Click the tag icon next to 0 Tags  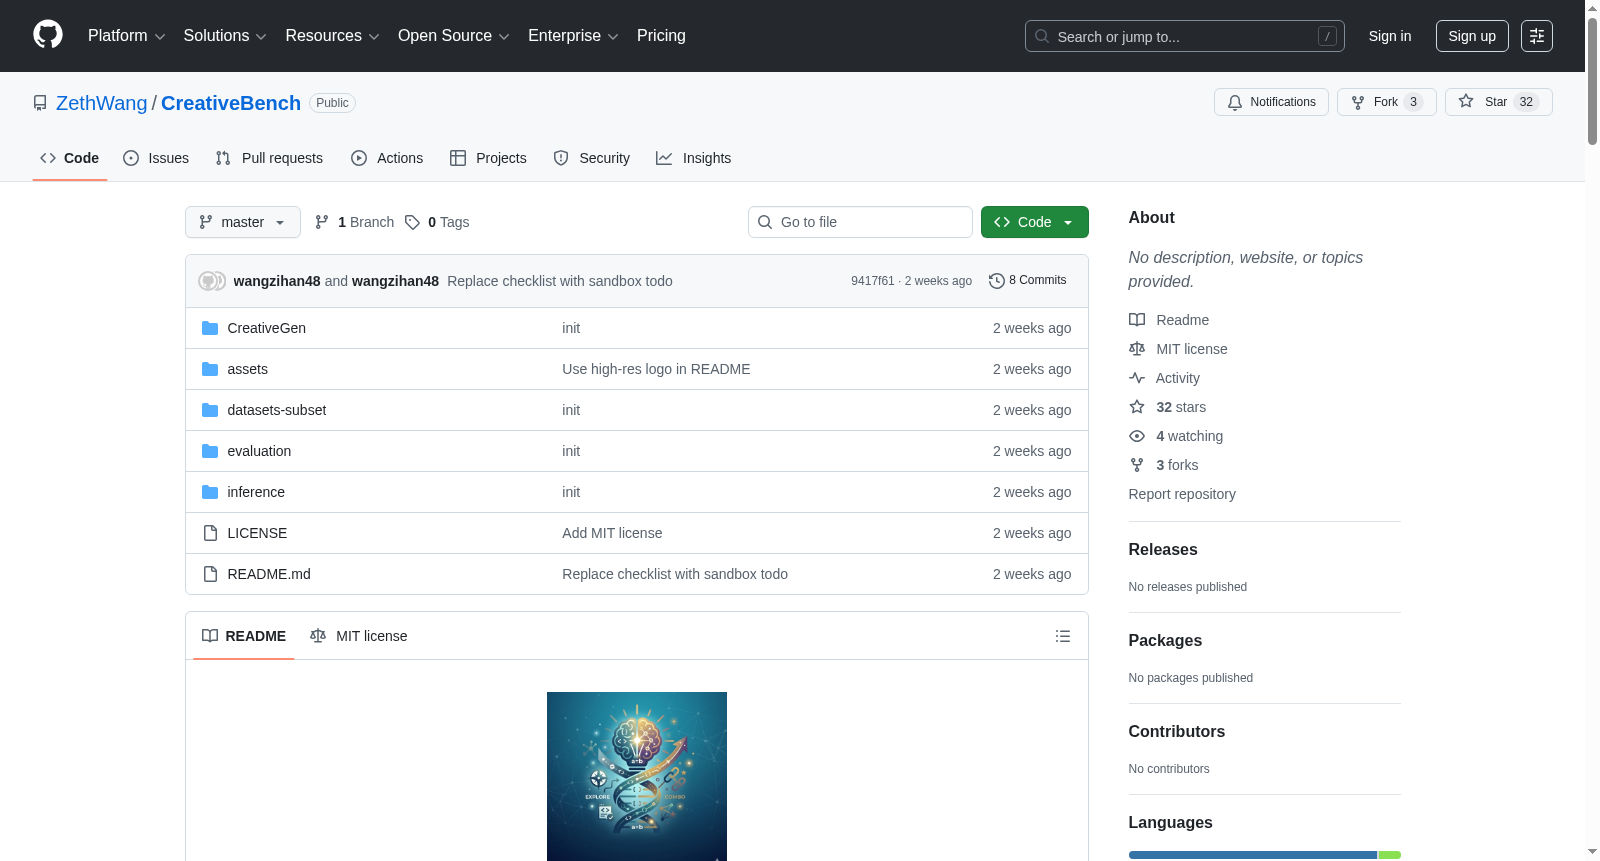point(412,222)
